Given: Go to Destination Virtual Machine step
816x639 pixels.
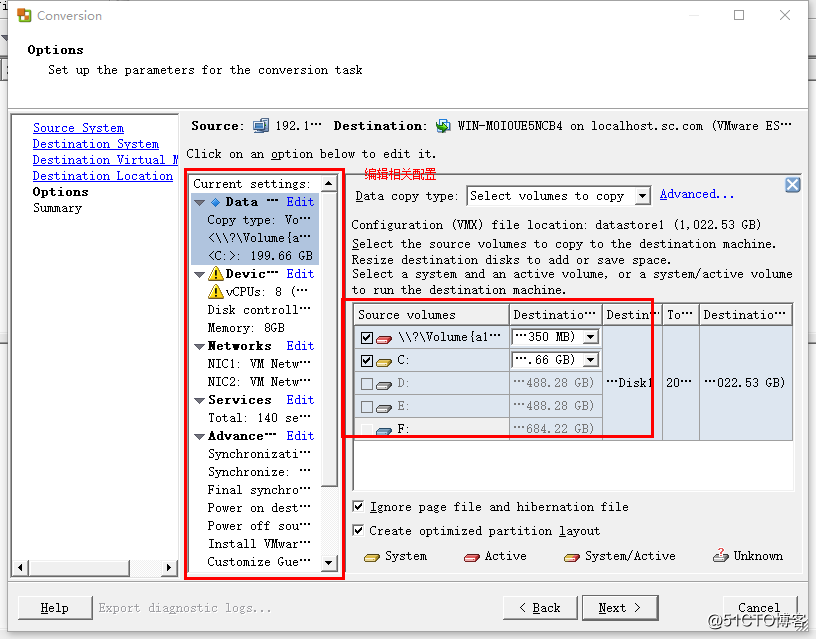Looking at the screenshot, I should pos(105,160).
